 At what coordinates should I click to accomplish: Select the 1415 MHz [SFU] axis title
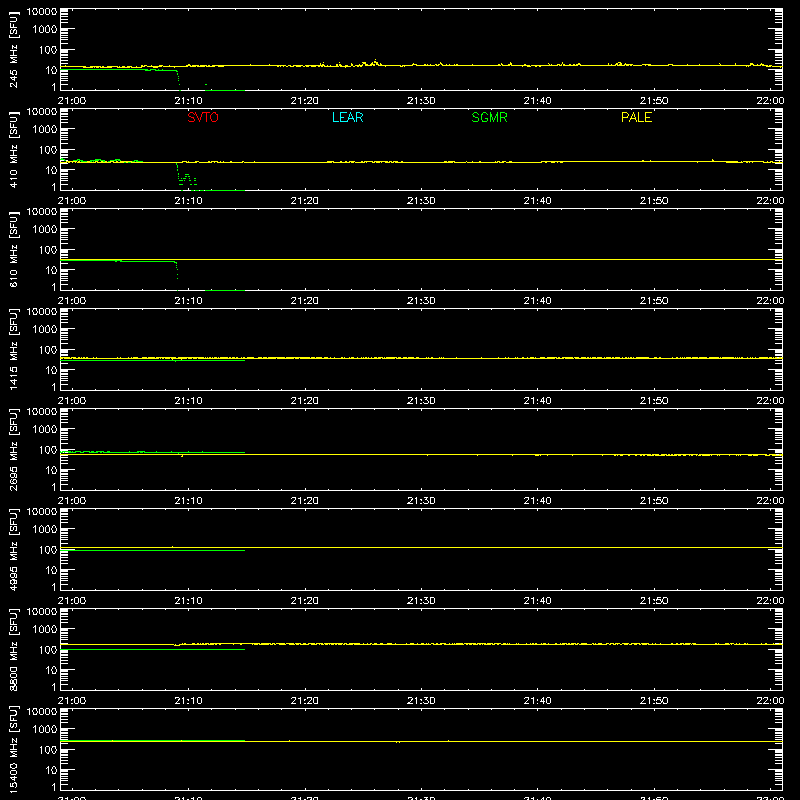(x=13, y=350)
